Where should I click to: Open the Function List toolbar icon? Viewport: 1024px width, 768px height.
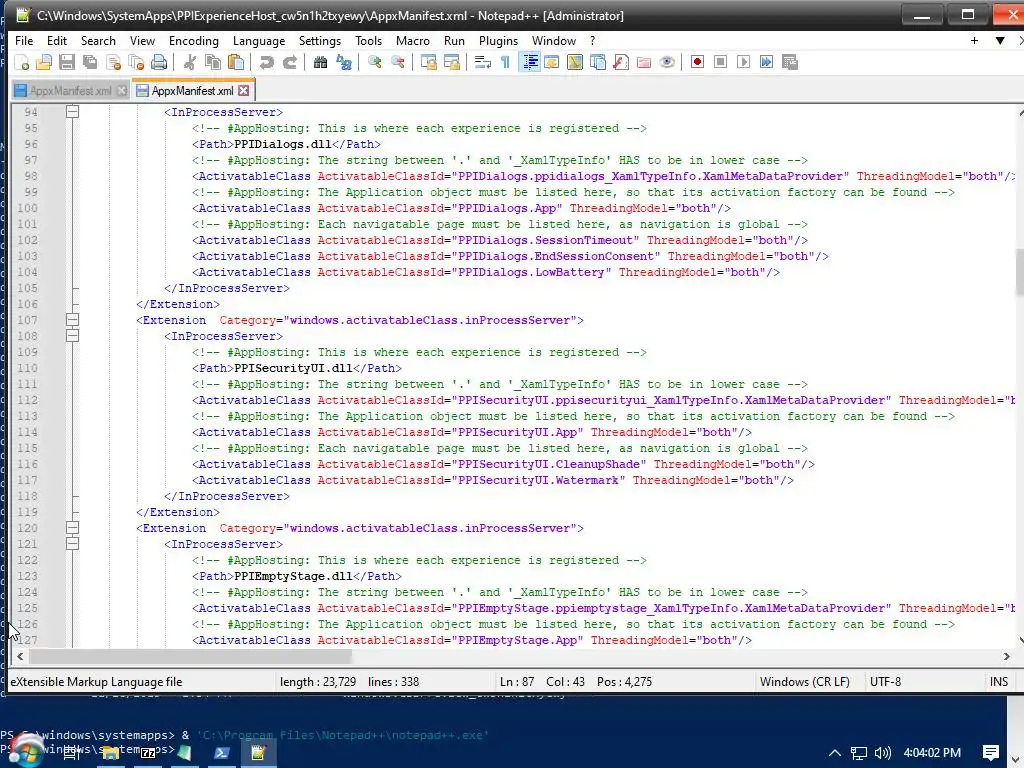[x=621, y=62]
